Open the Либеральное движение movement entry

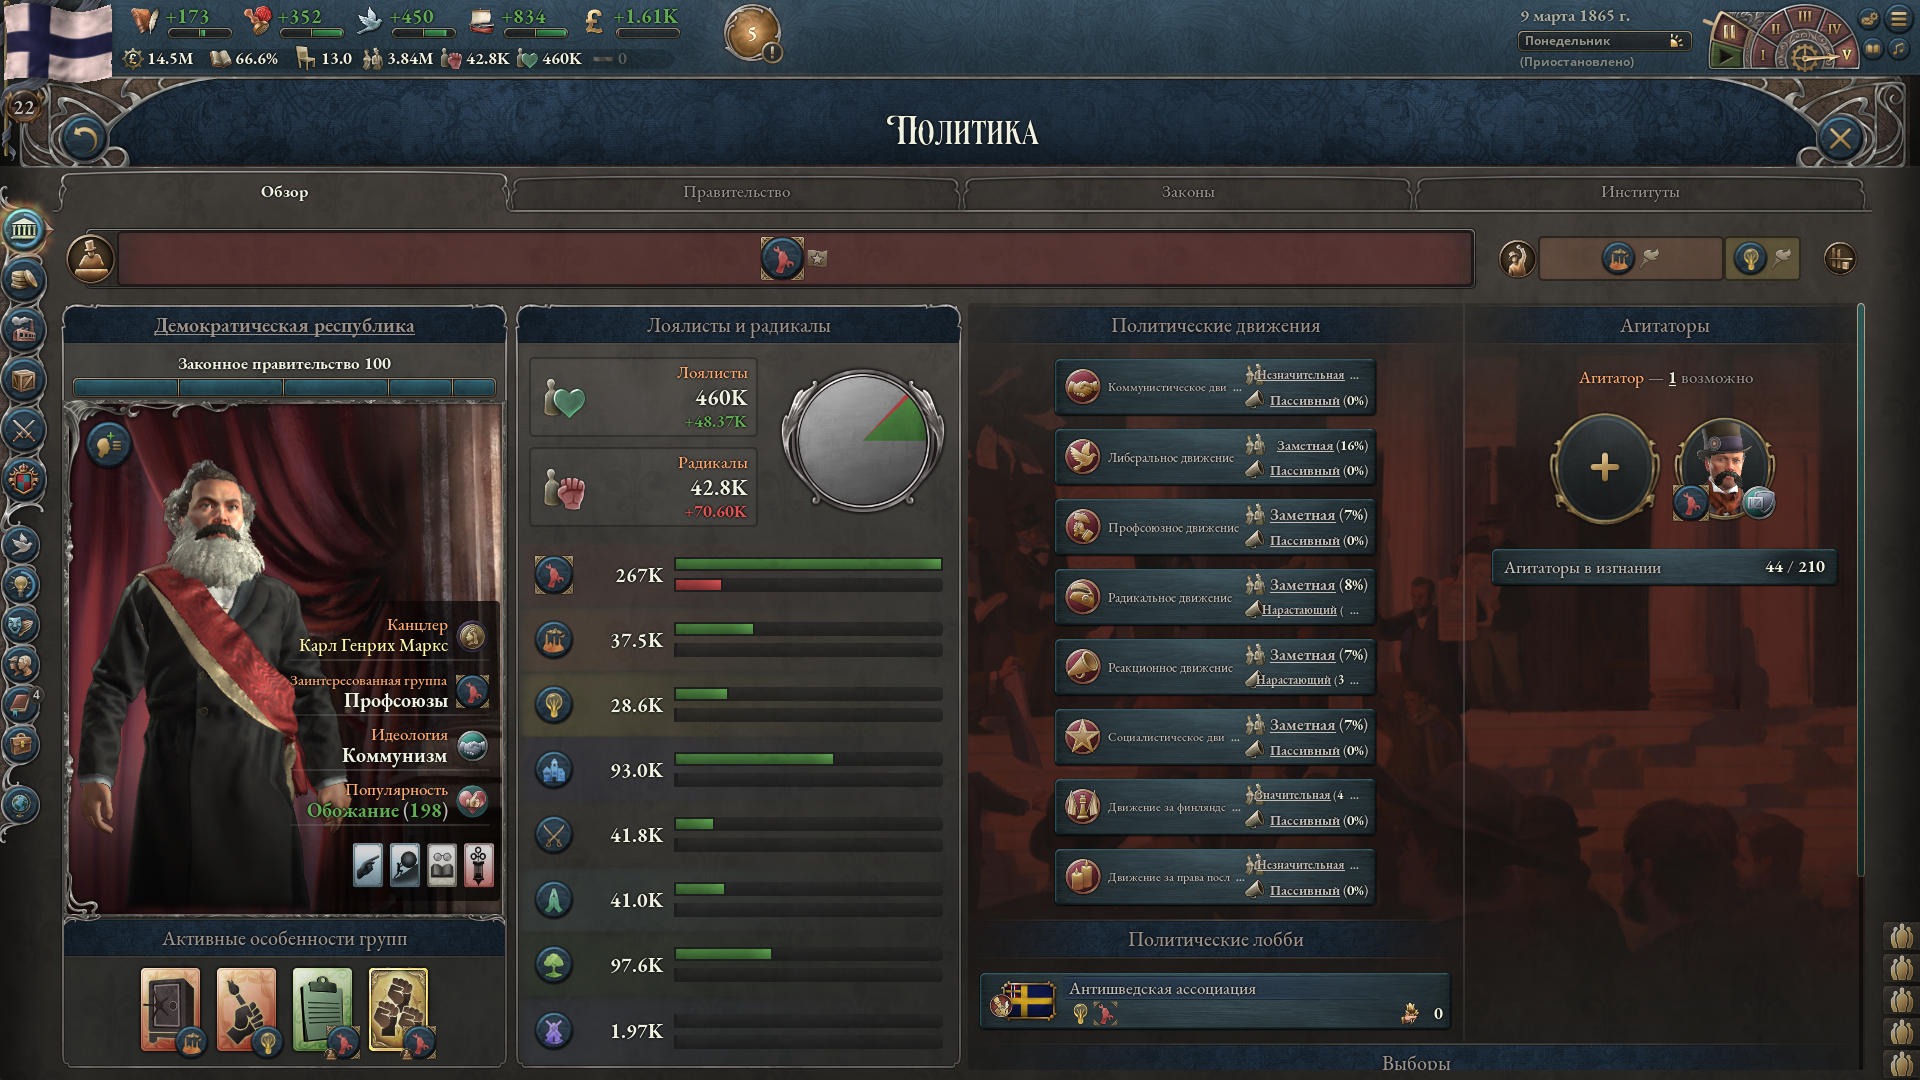point(1215,457)
